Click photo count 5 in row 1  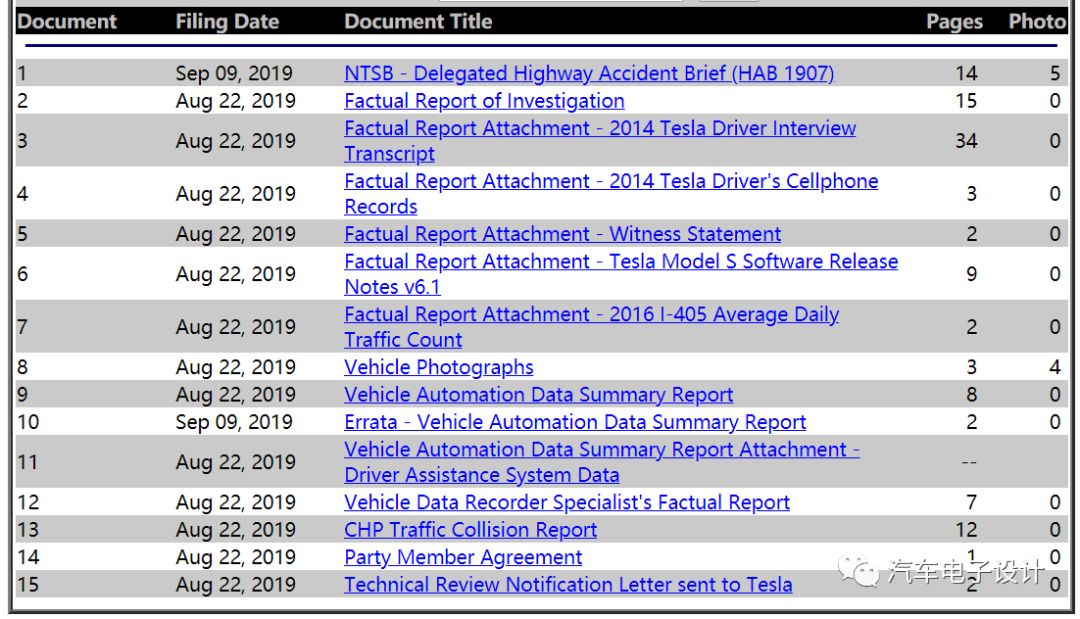click(1055, 73)
